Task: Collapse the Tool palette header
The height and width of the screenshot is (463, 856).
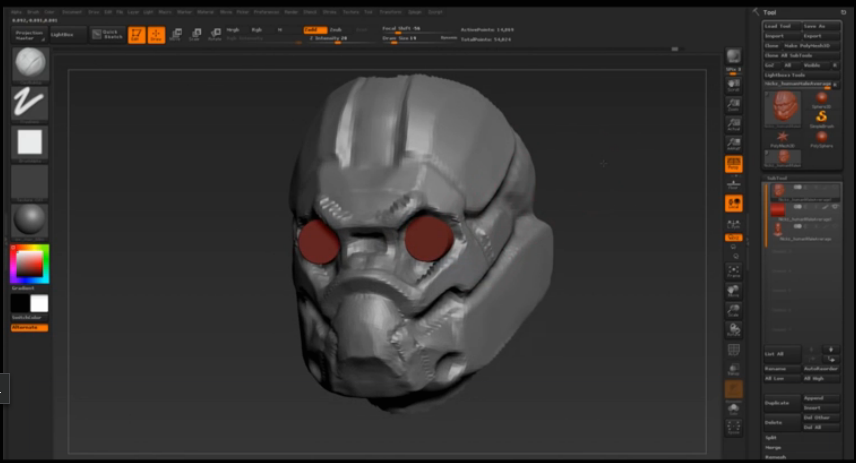Action: (770, 12)
